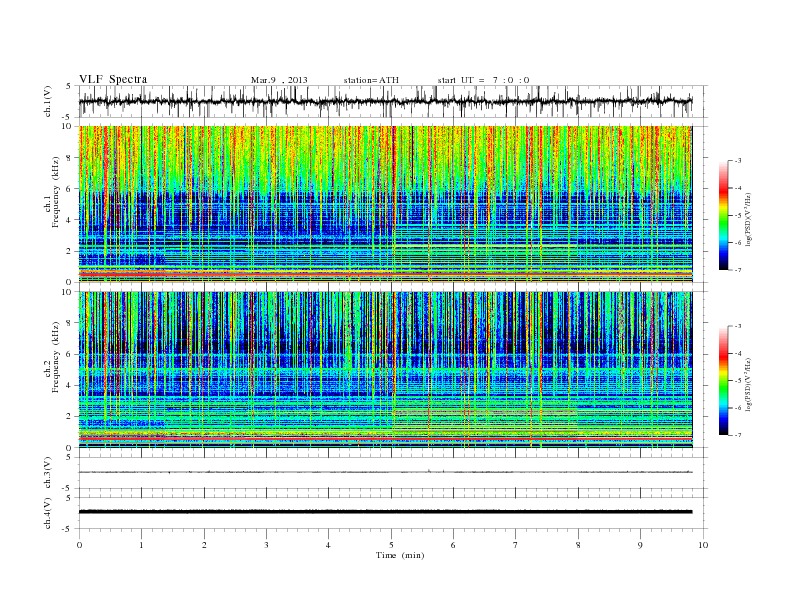Click the "ch.1(V)" waveform axis label
This screenshot has width=792, height=612.
pos(48,102)
